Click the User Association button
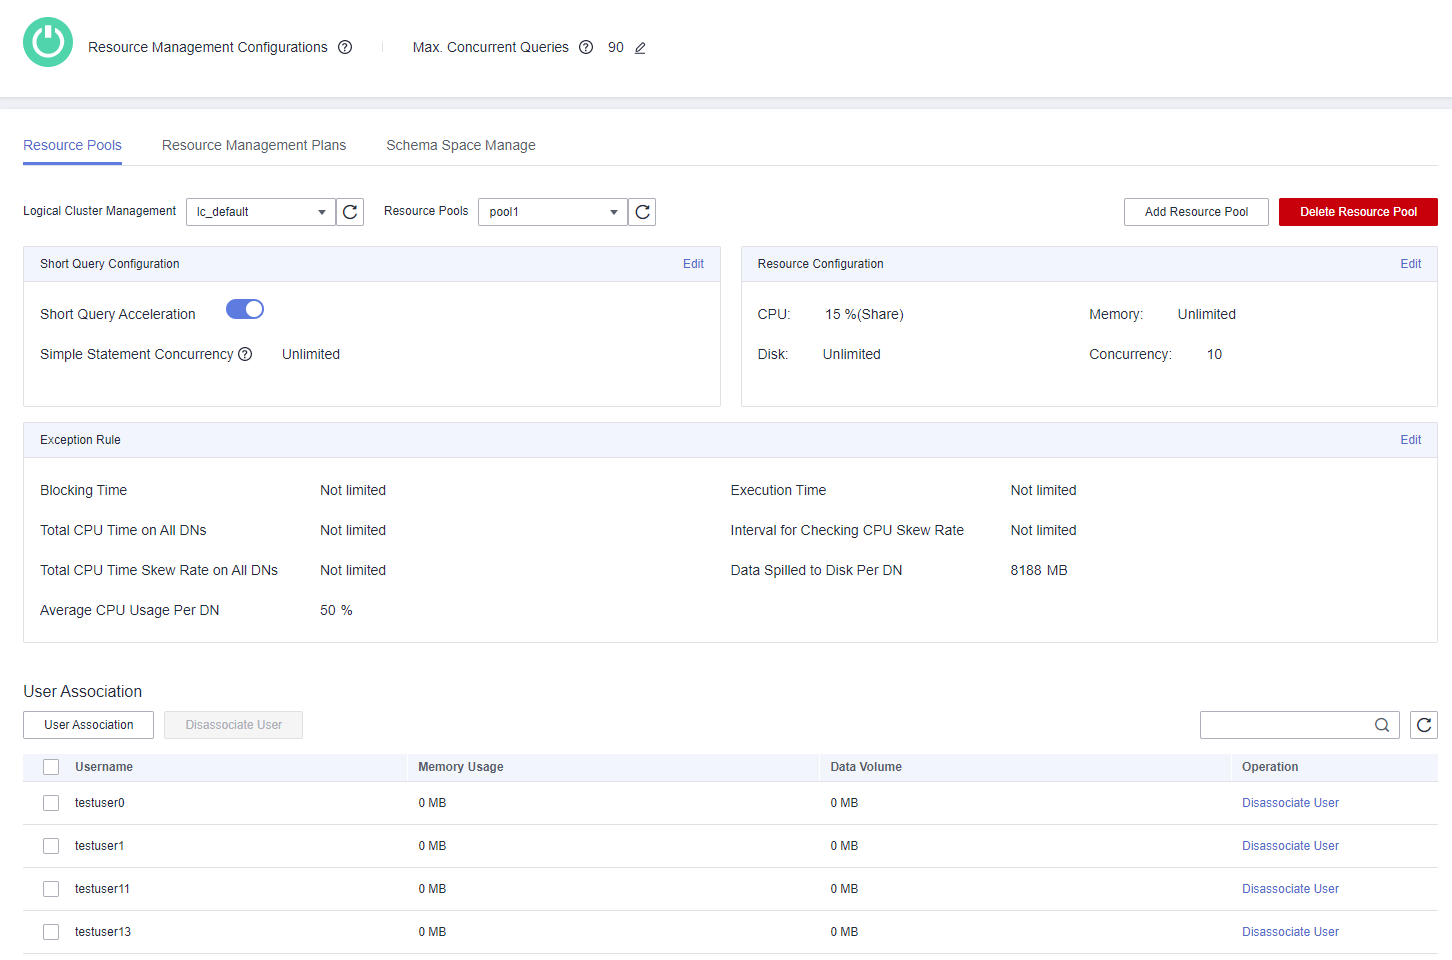The width and height of the screenshot is (1452, 960). (x=88, y=725)
